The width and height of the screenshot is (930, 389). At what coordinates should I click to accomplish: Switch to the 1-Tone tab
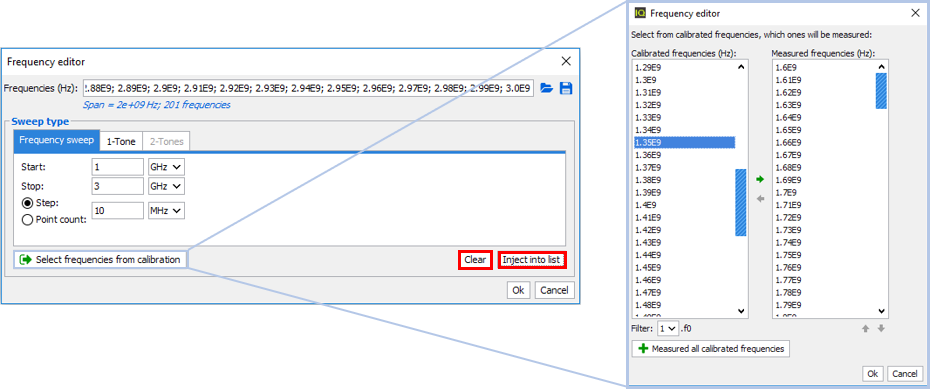click(121, 141)
